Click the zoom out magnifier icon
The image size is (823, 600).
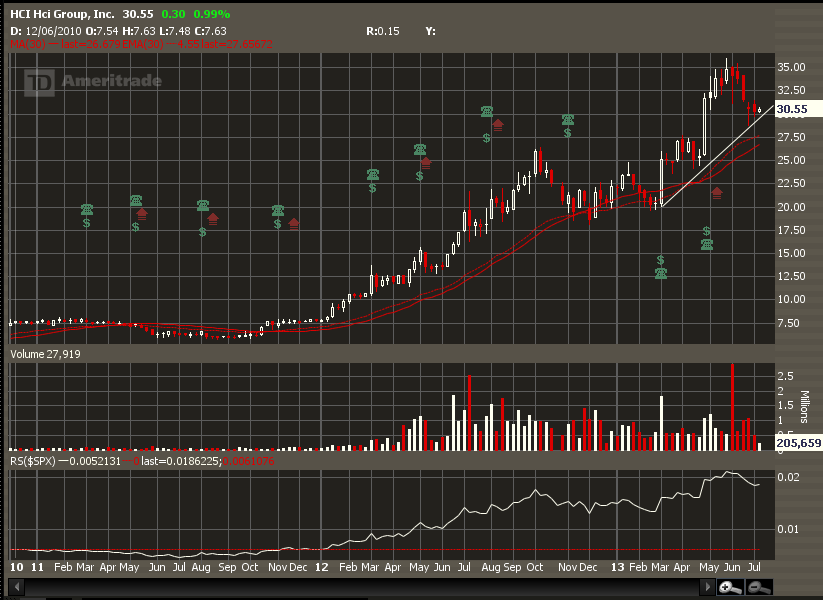pyautogui.click(x=760, y=587)
